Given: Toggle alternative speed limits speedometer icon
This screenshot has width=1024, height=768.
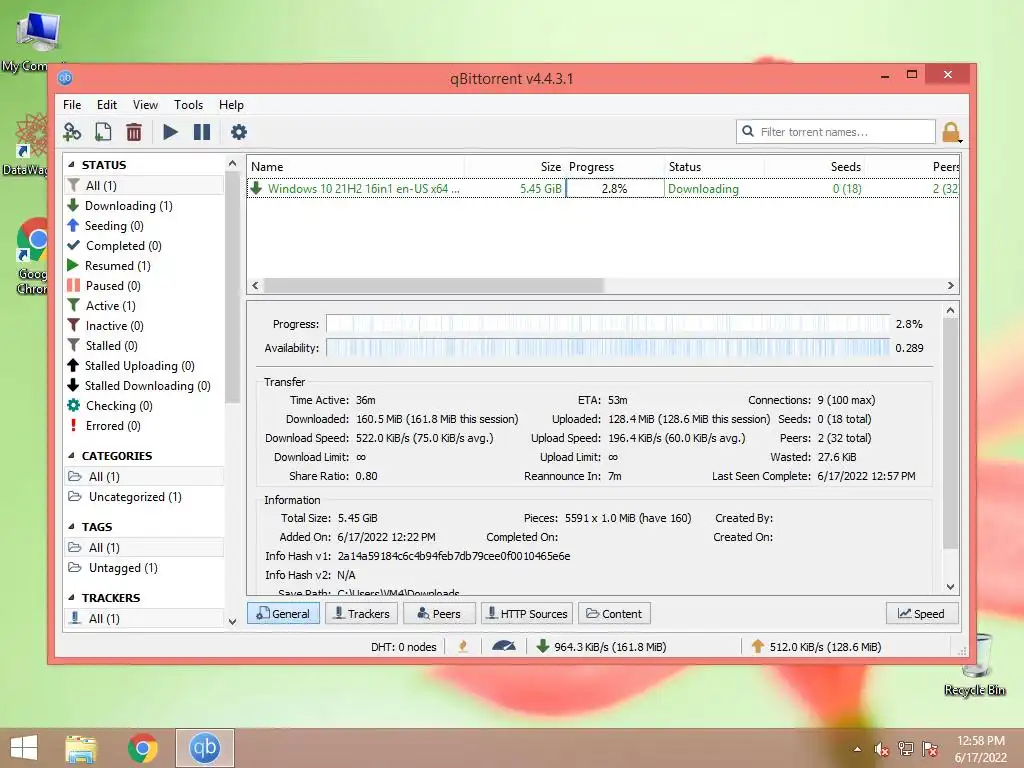Looking at the screenshot, I should pyautogui.click(x=504, y=647).
